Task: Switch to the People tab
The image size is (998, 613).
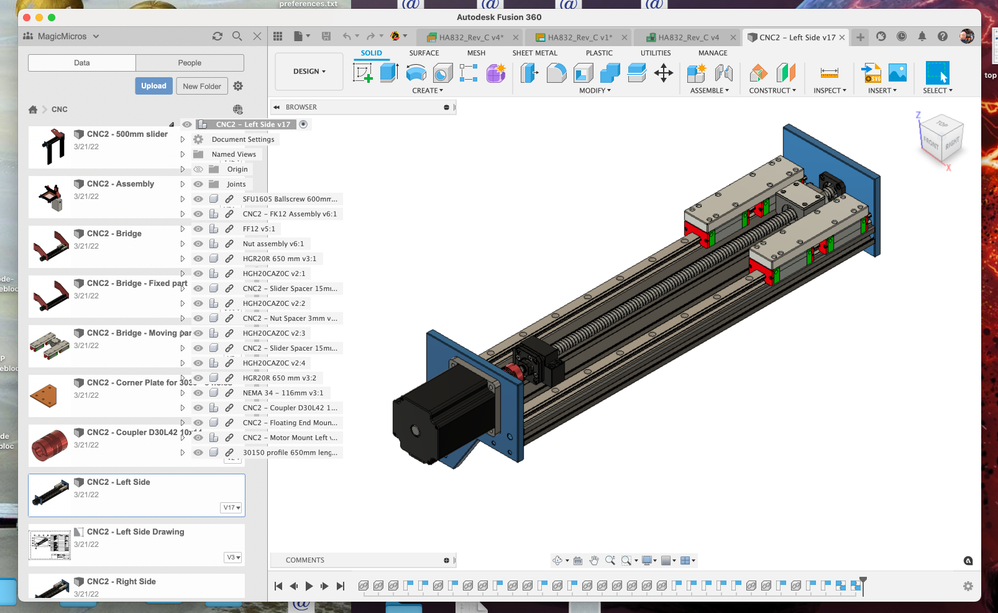Action: pyautogui.click(x=190, y=62)
